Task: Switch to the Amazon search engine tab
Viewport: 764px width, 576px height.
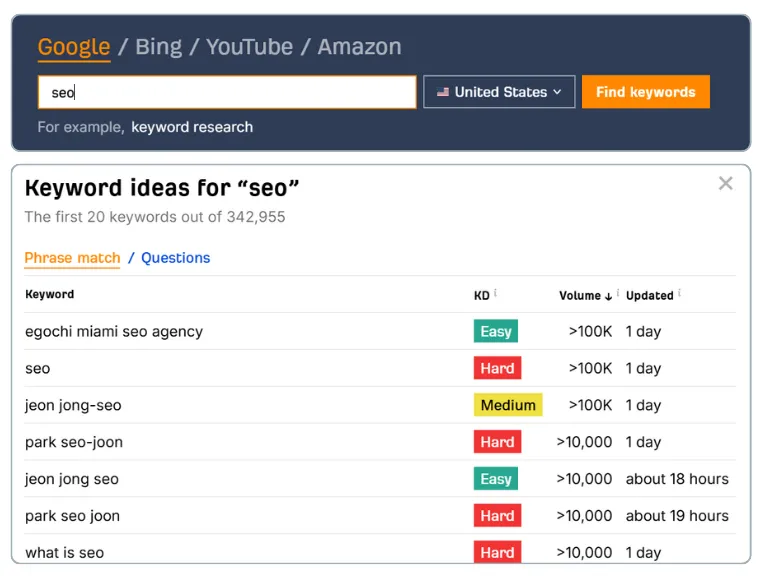Action: point(360,47)
